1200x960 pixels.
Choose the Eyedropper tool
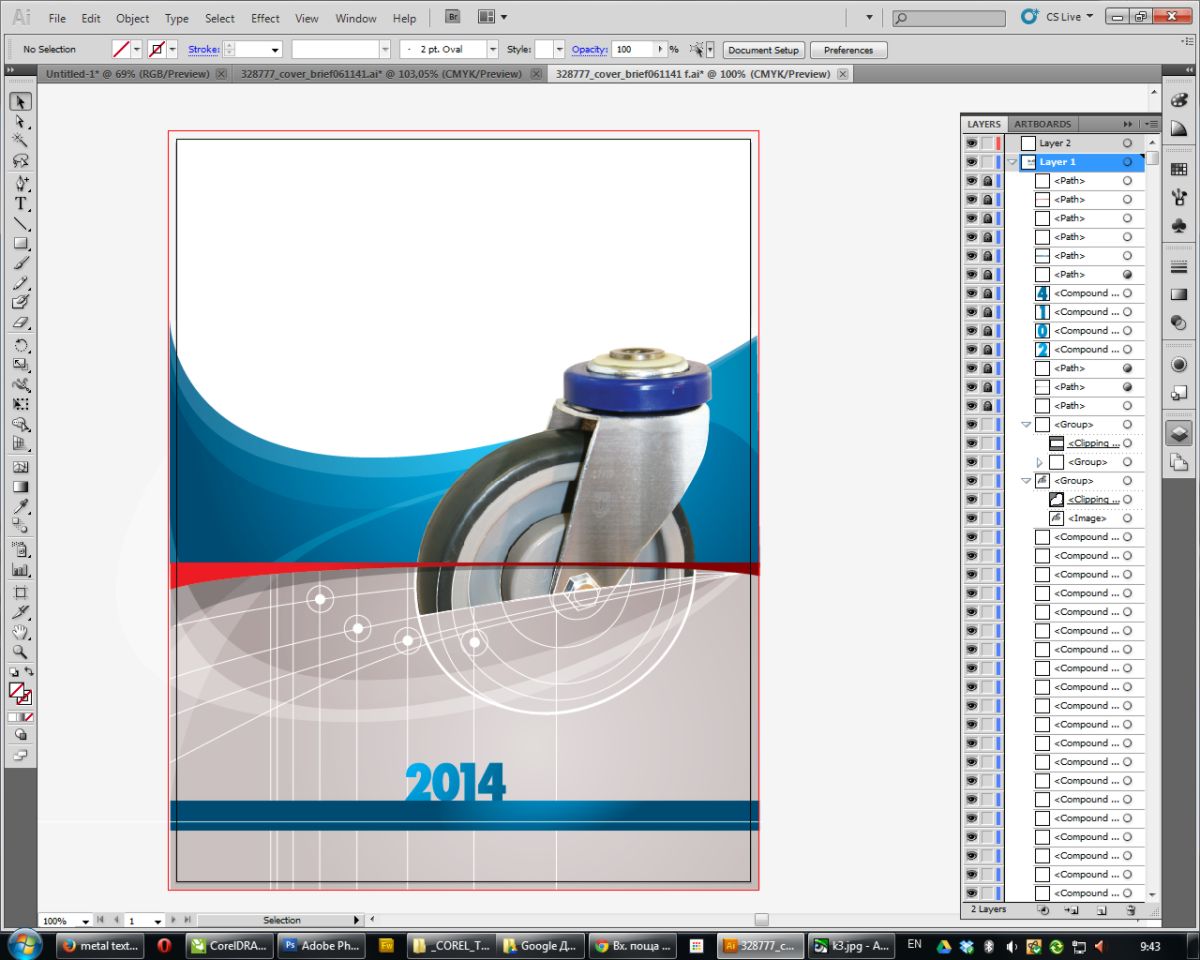20,507
